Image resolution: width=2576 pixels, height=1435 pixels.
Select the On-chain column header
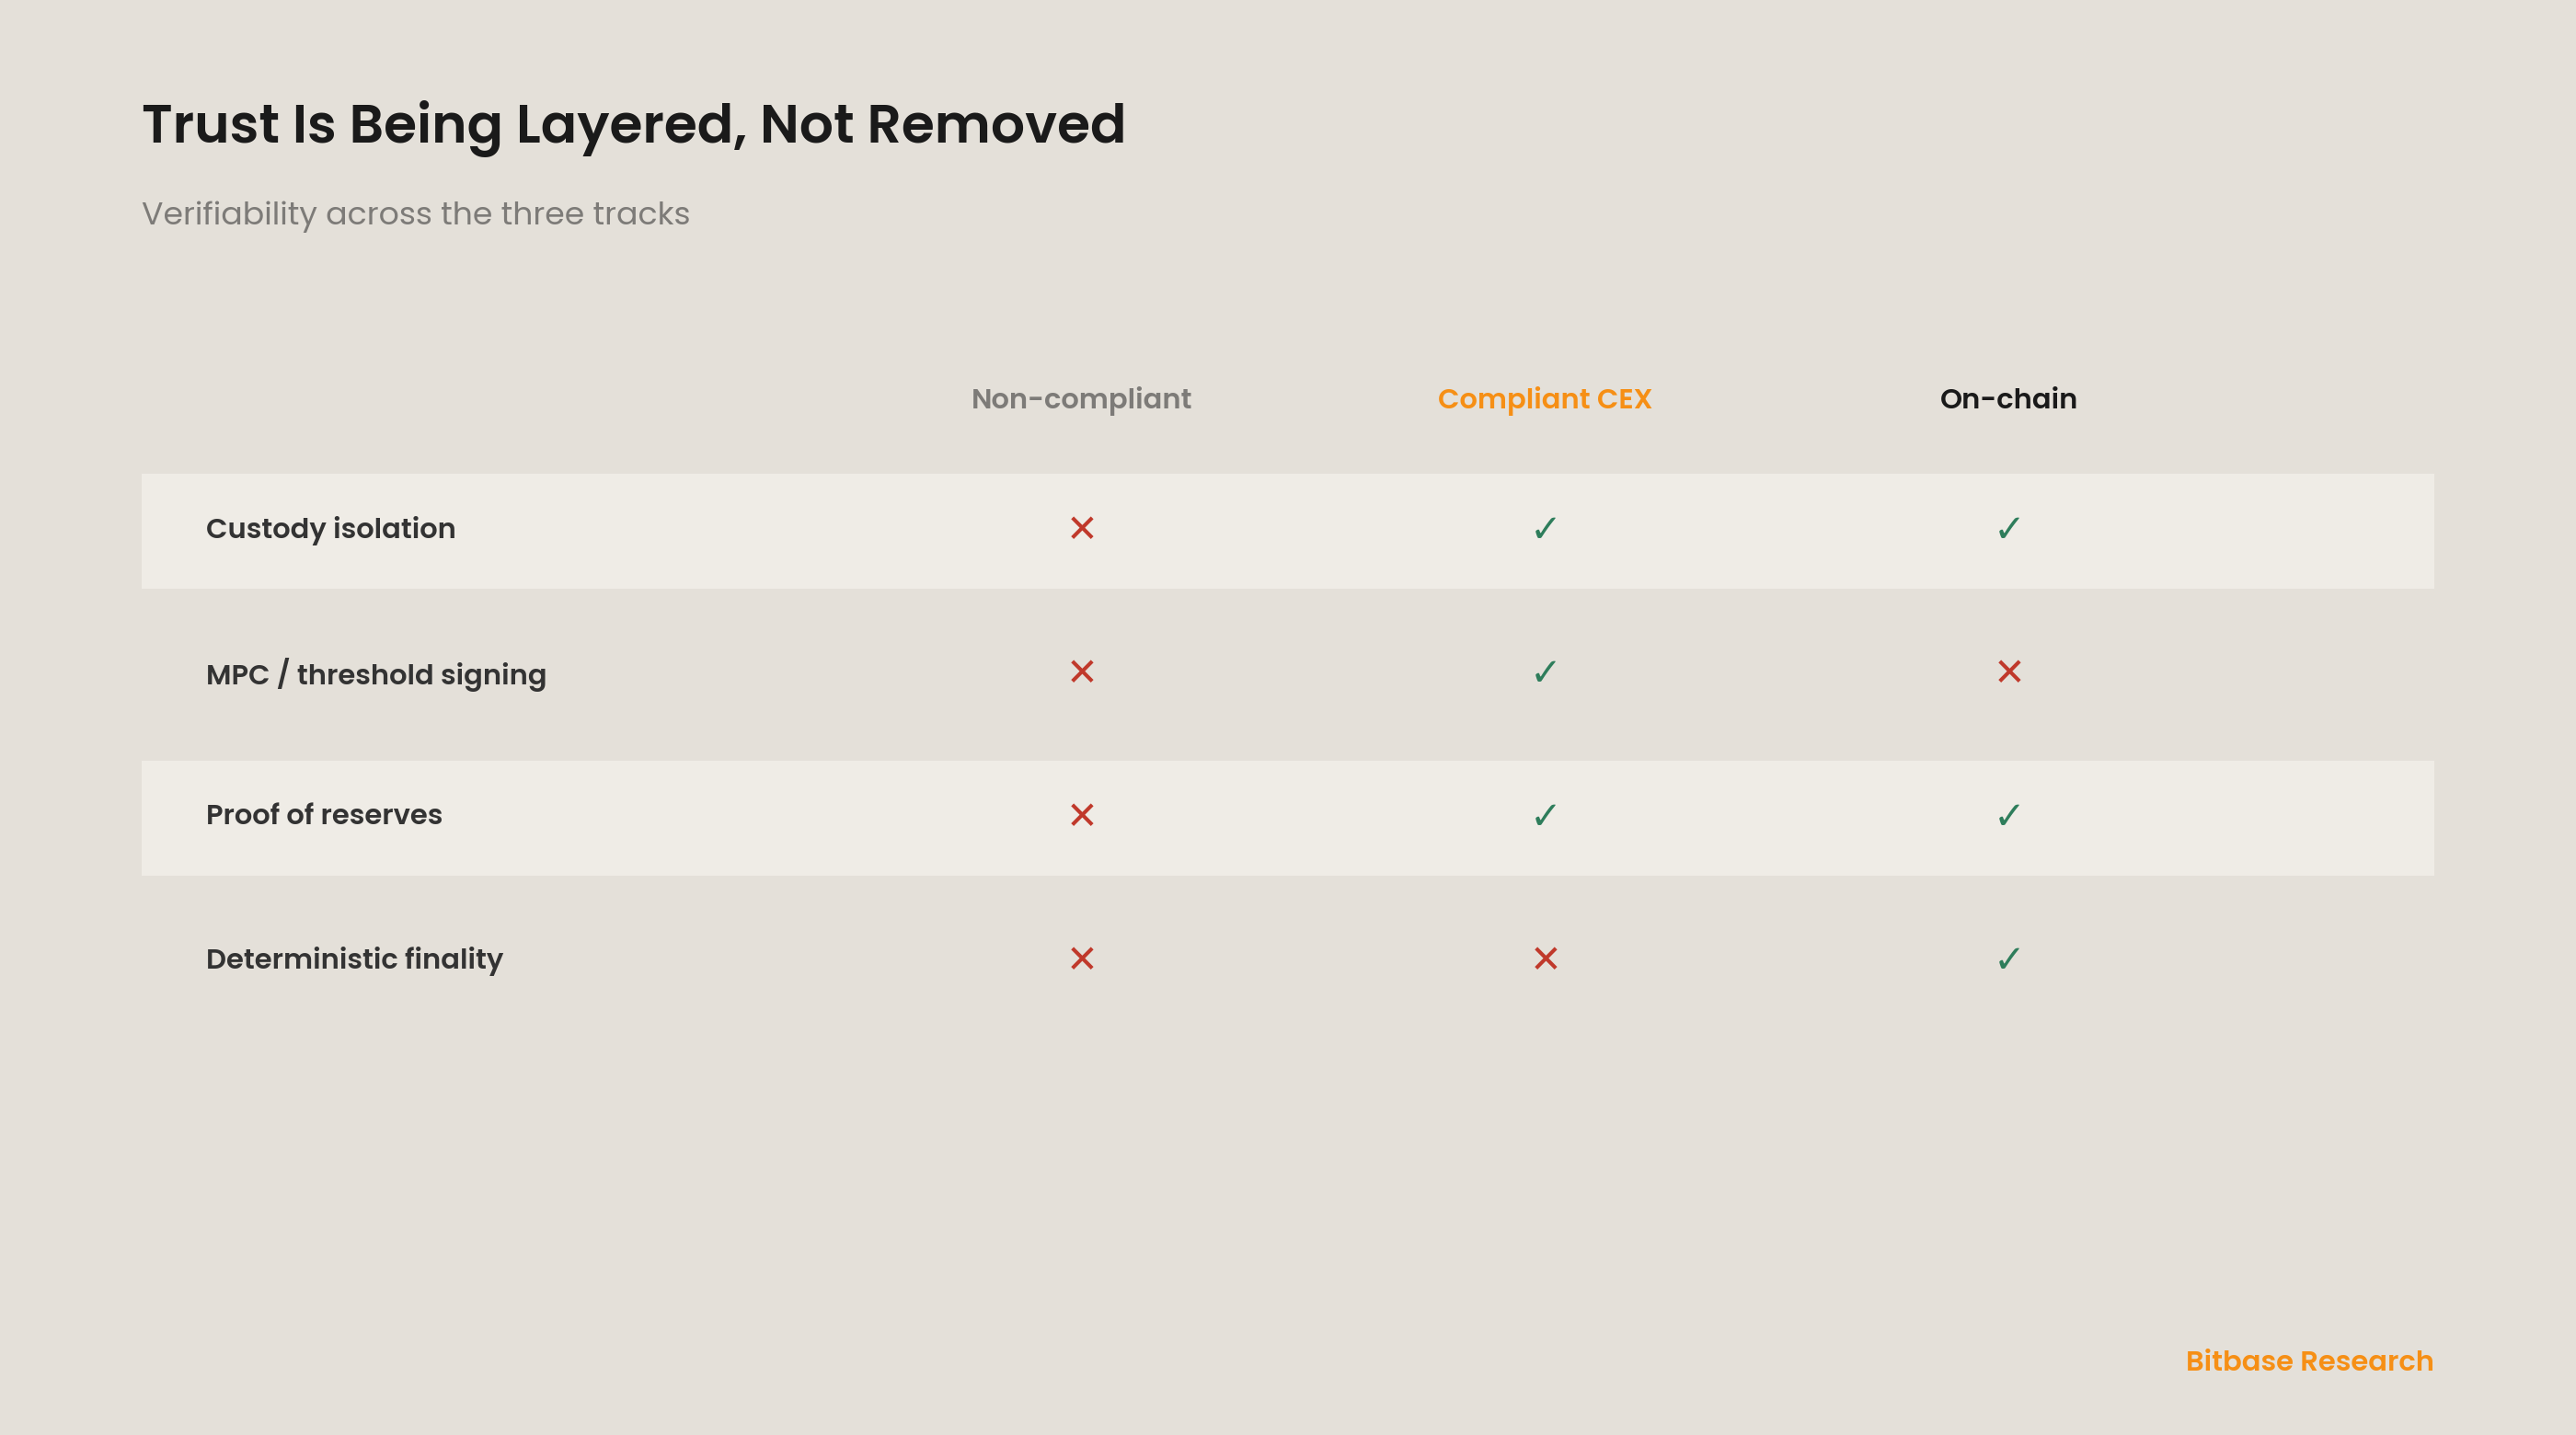pyautogui.click(x=2008, y=399)
